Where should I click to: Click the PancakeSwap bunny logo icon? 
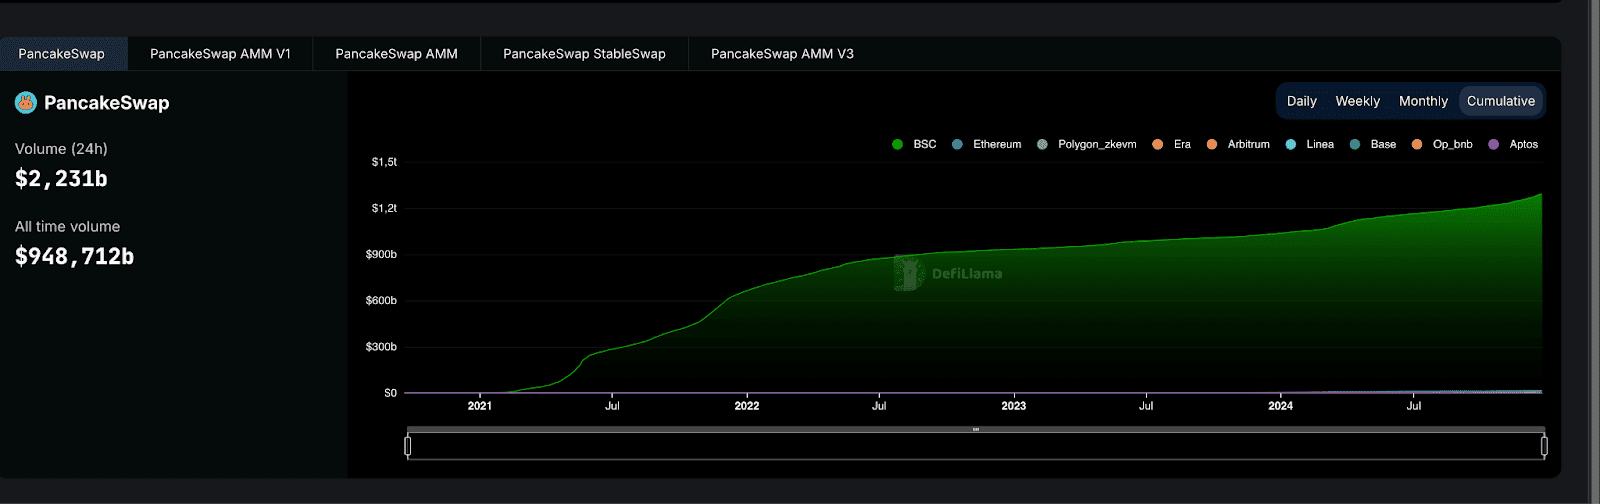(x=26, y=102)
